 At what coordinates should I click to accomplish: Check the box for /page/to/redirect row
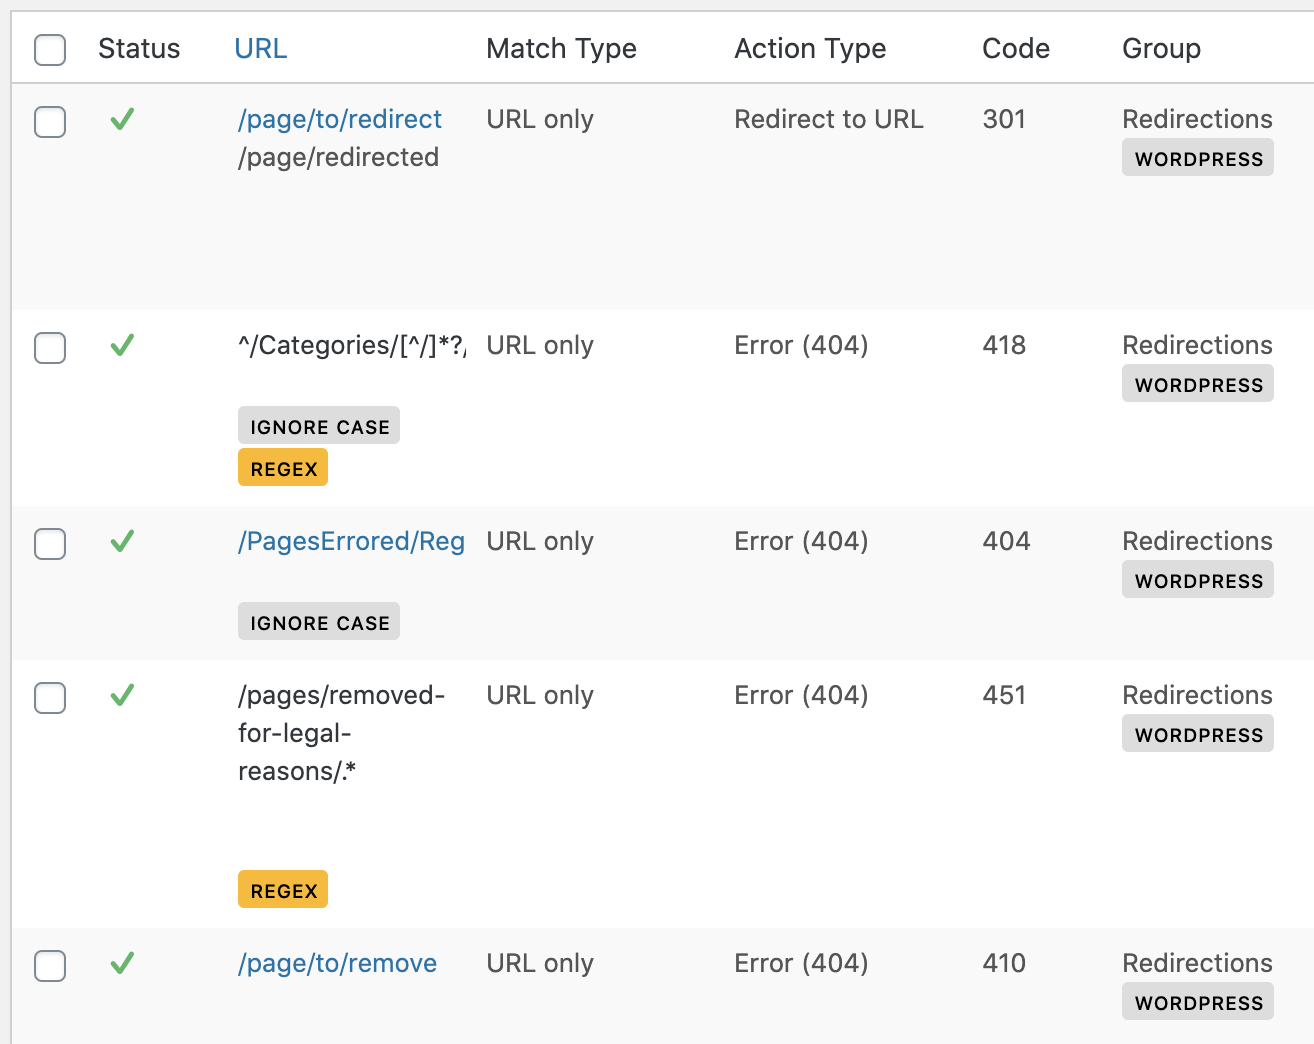pos(50,122)
